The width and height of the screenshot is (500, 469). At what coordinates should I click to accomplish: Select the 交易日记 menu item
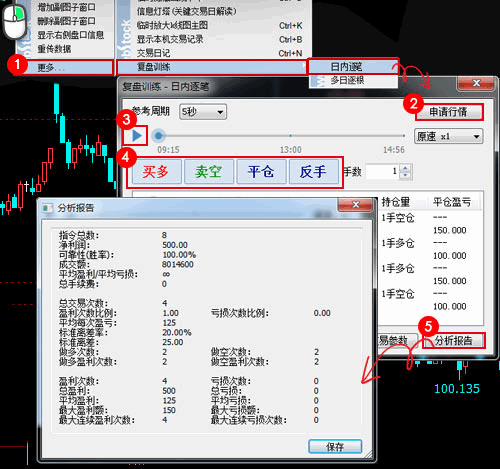[214, 53]
